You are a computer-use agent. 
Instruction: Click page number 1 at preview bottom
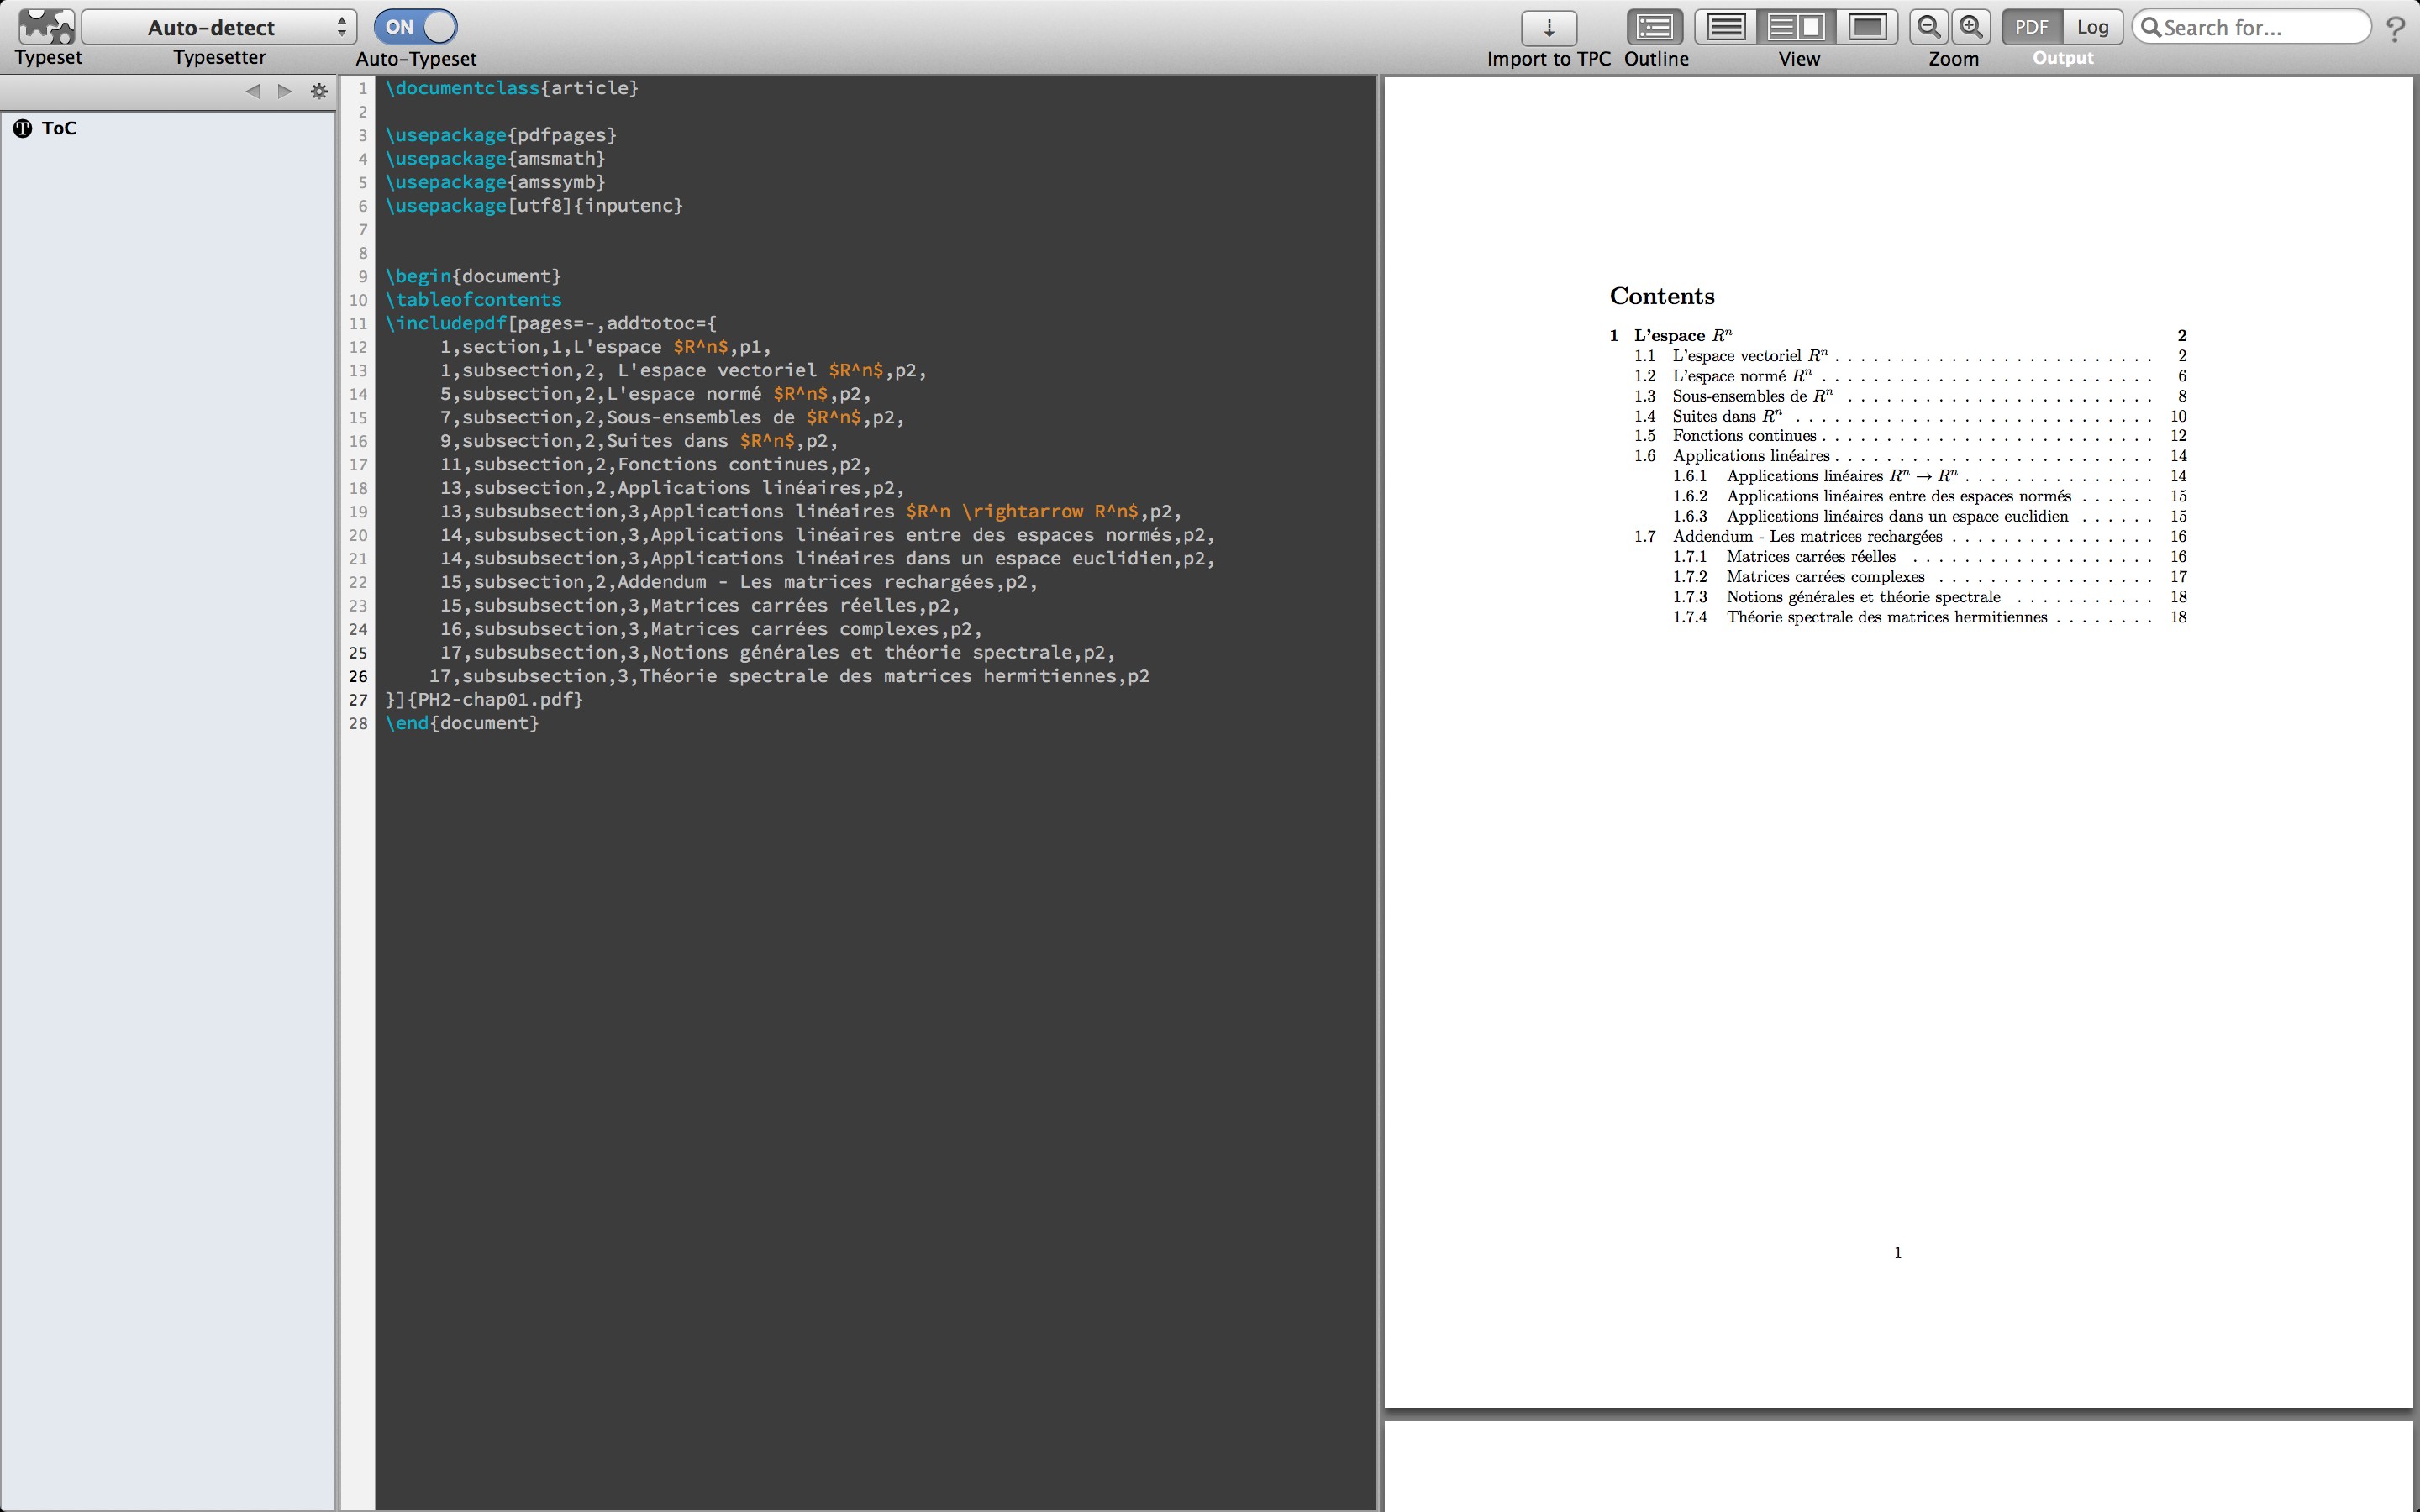1897,1253
